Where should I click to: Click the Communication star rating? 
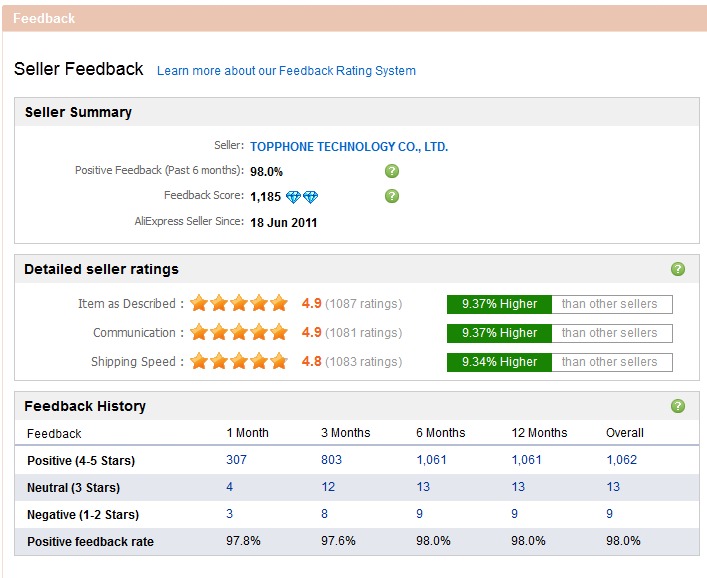[x=239, y=333]
